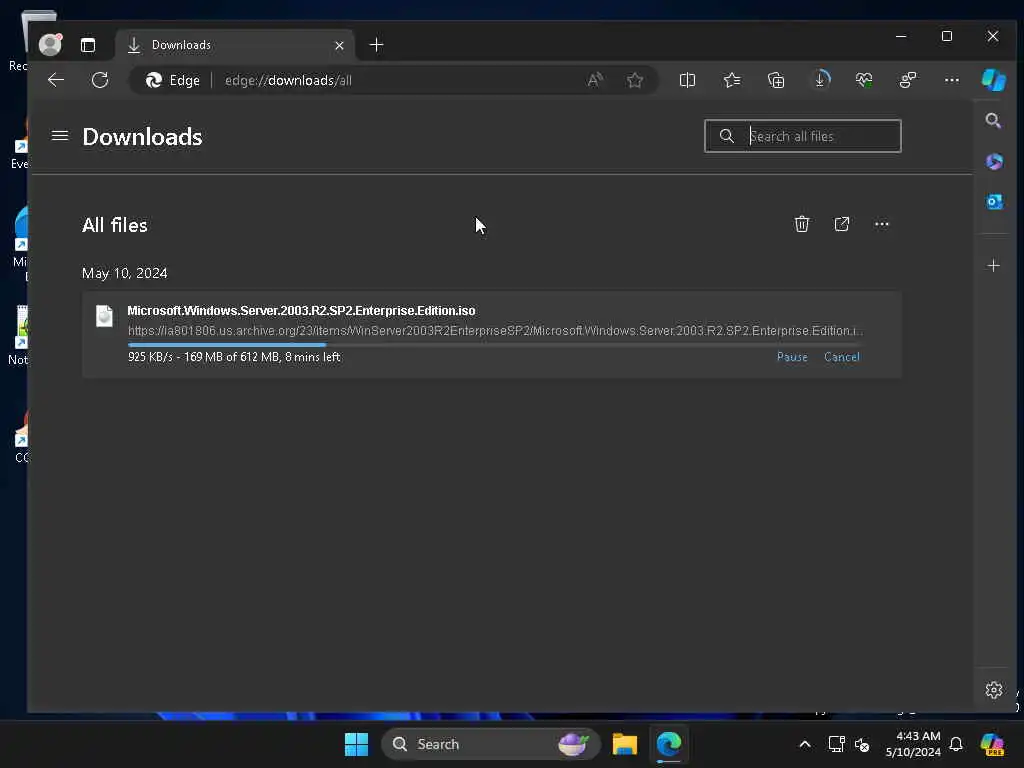
Task: Open Settings and more ellipsis menu
Action: (x=952, y=80)
